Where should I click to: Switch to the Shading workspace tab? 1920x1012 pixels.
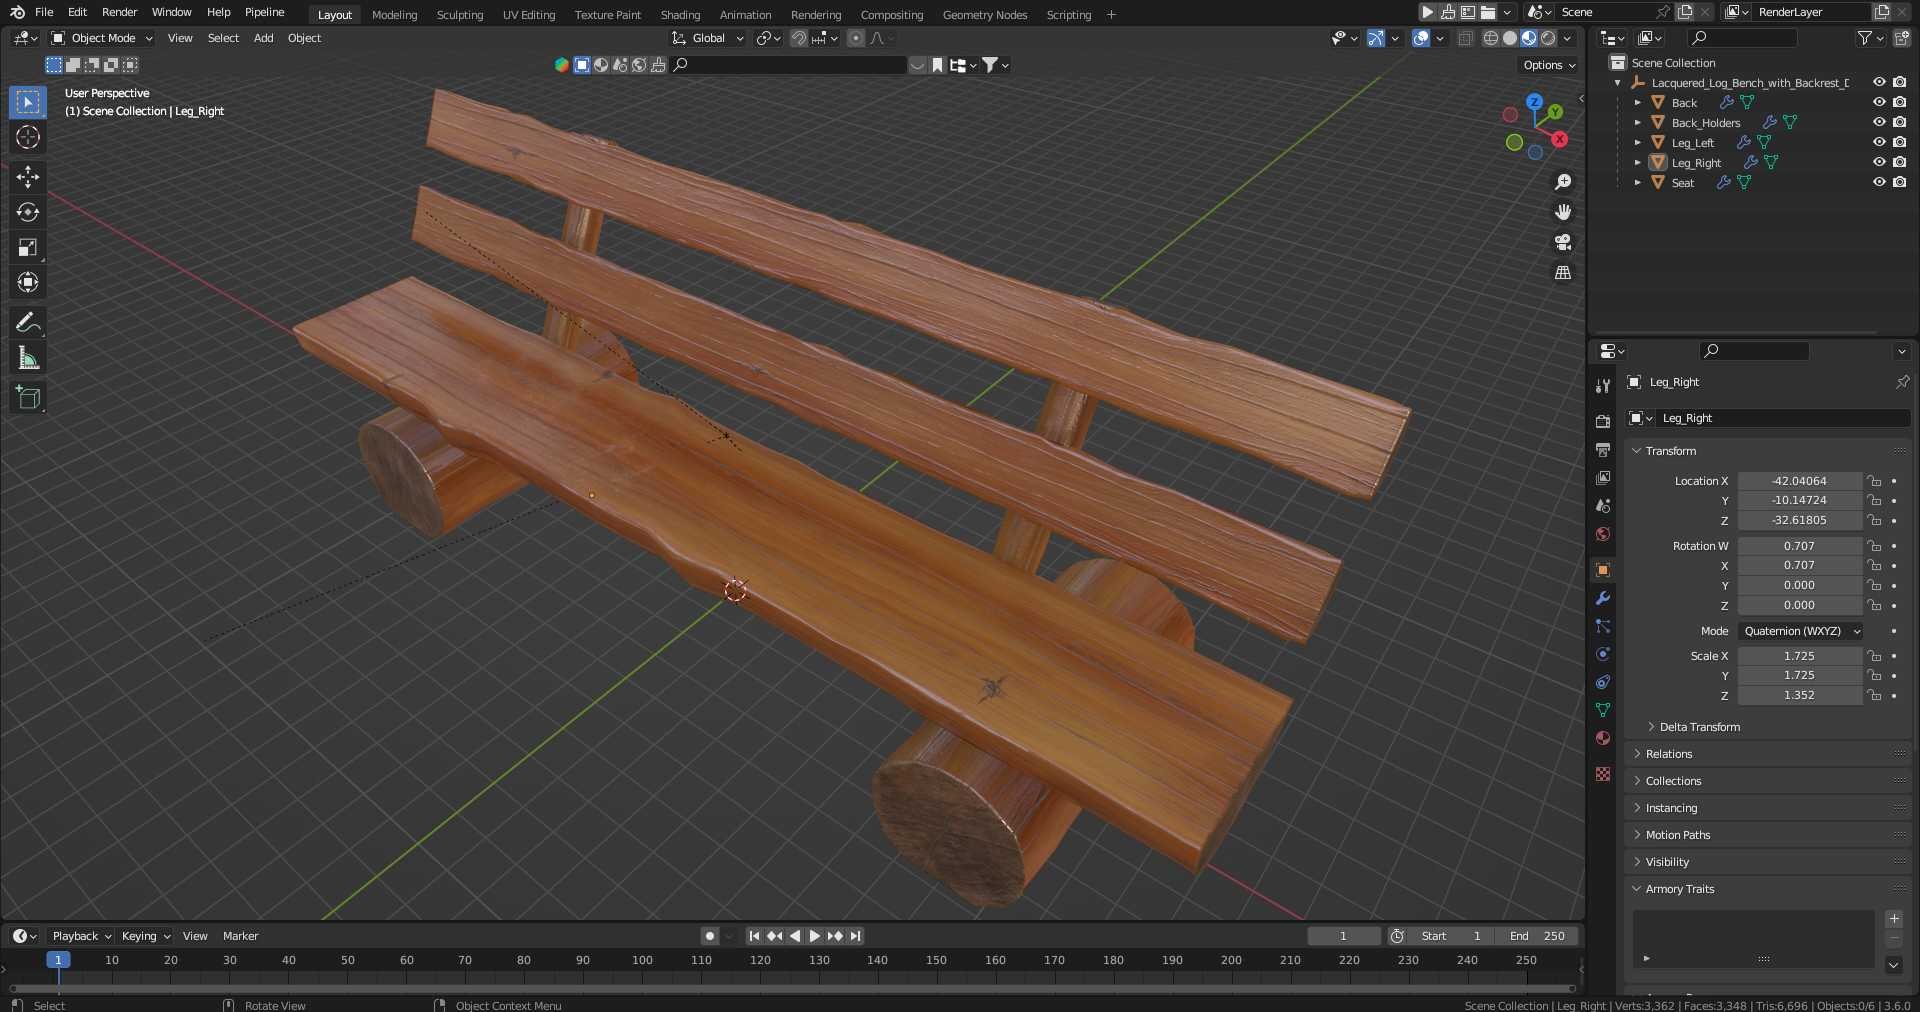coord(680,15)
